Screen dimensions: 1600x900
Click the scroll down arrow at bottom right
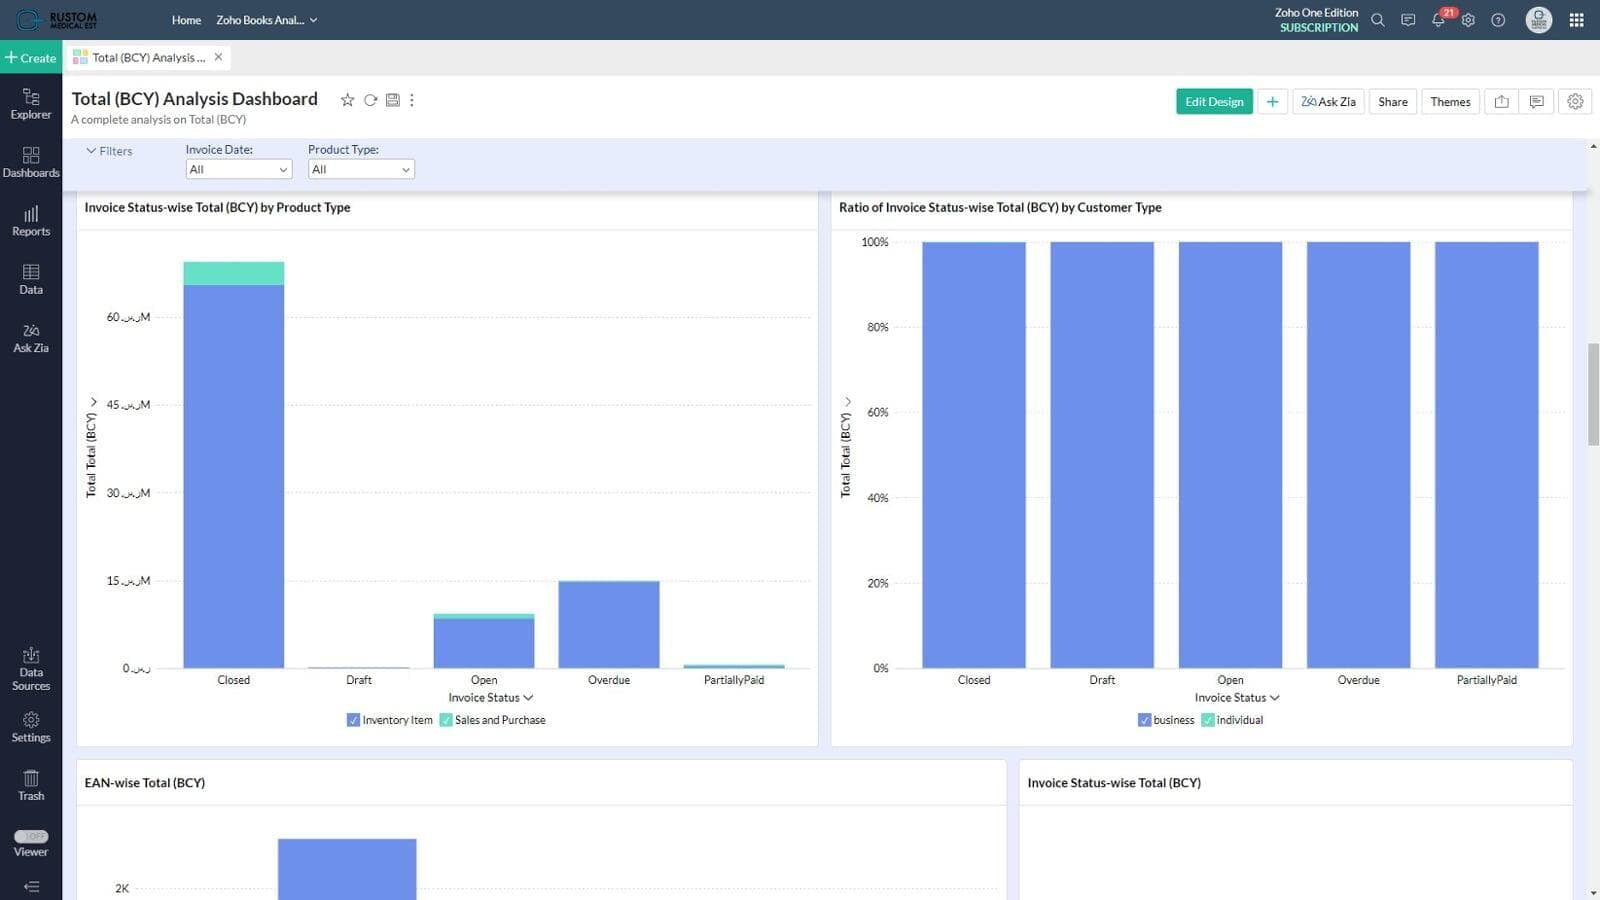pos(1593,892)
